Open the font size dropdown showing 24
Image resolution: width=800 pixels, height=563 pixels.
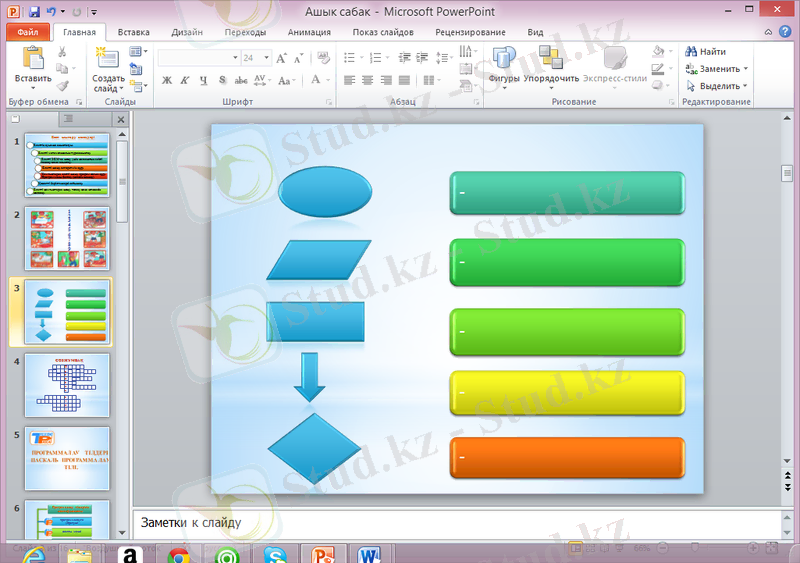pos(264,58)
